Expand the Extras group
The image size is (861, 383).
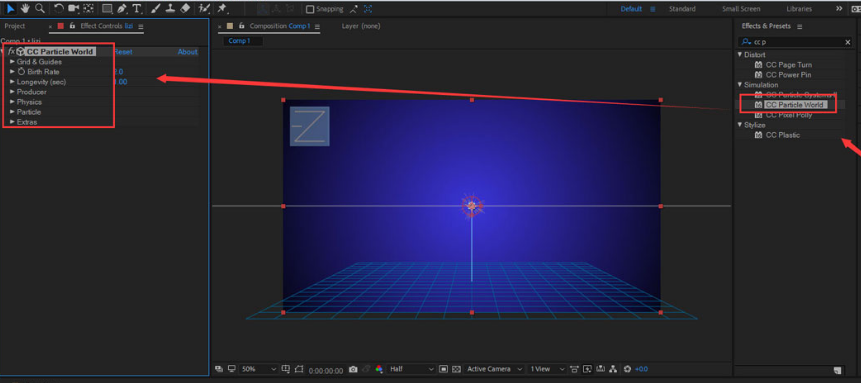[12, 121]
